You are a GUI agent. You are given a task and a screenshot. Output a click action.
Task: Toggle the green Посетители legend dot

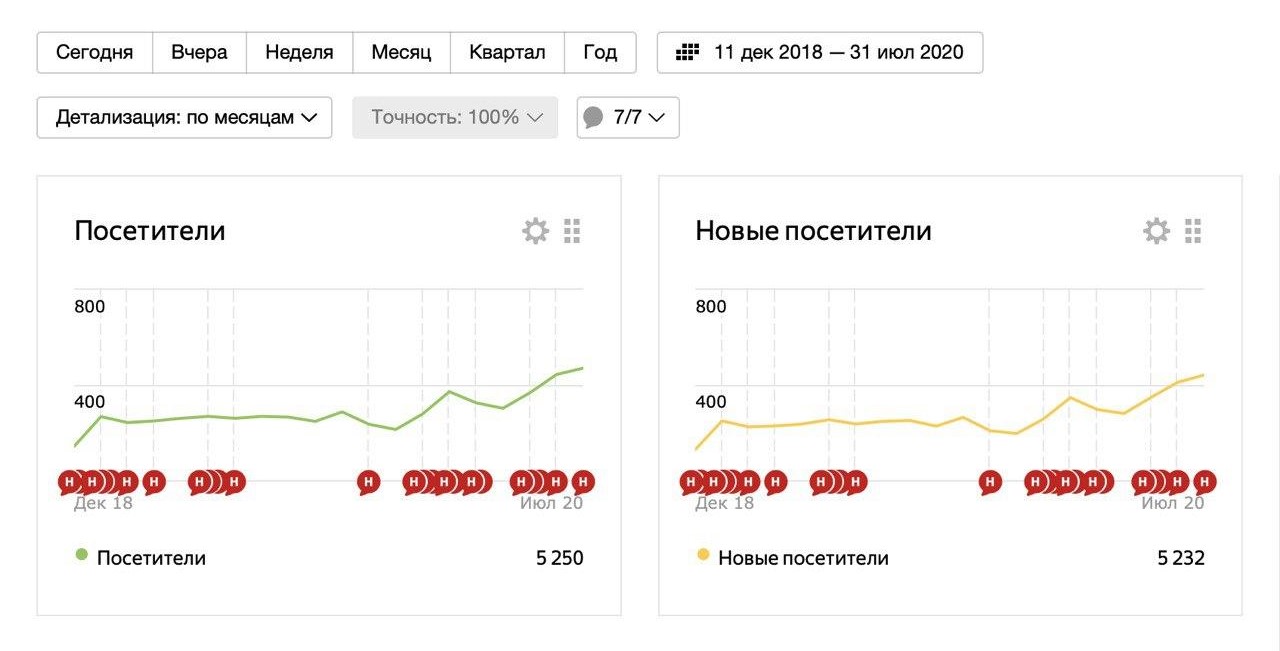point(82,555)
